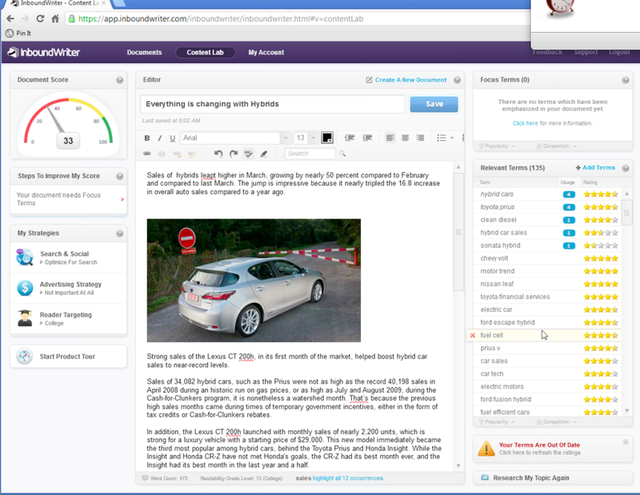Dismiss the Terms Are Out Of Date notice
This screenshot has width=640, height=495.
tap(625, 442)
